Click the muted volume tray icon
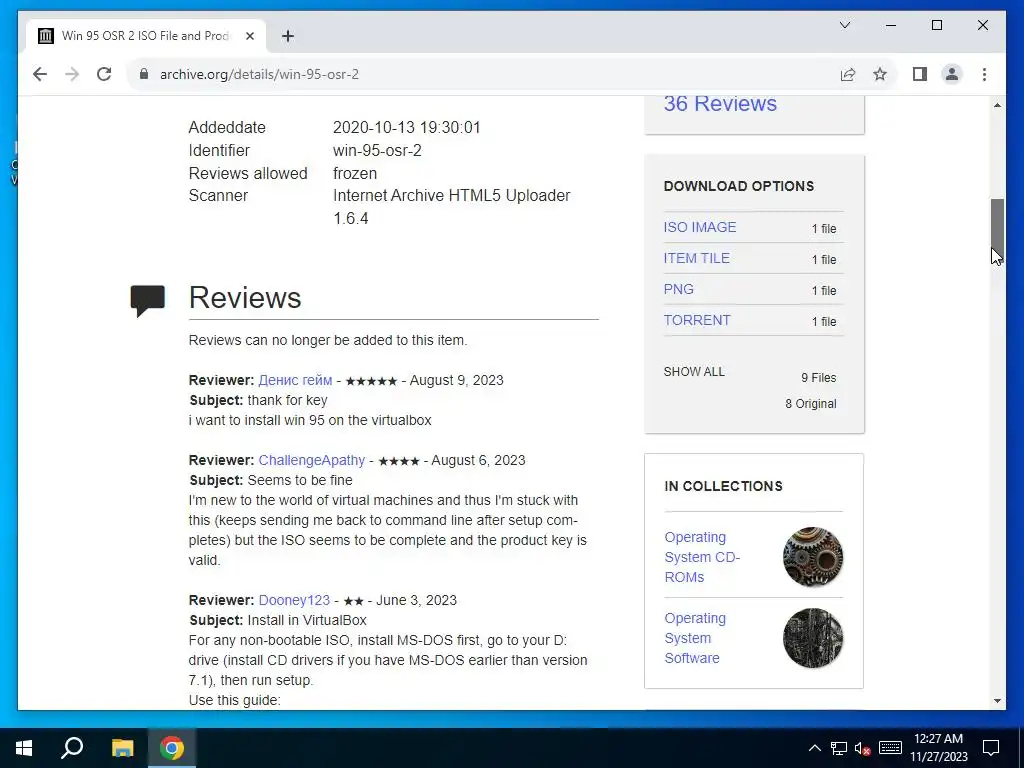Screen dimensions: 1024x768 click(x=863, y=748)
